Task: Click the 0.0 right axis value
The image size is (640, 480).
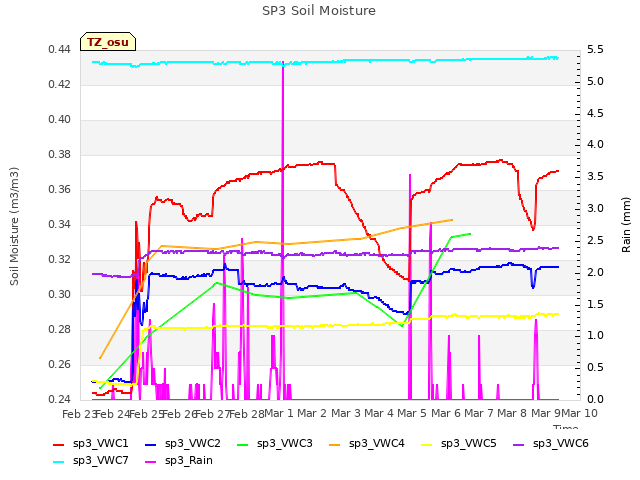Action: coord(595,400)
